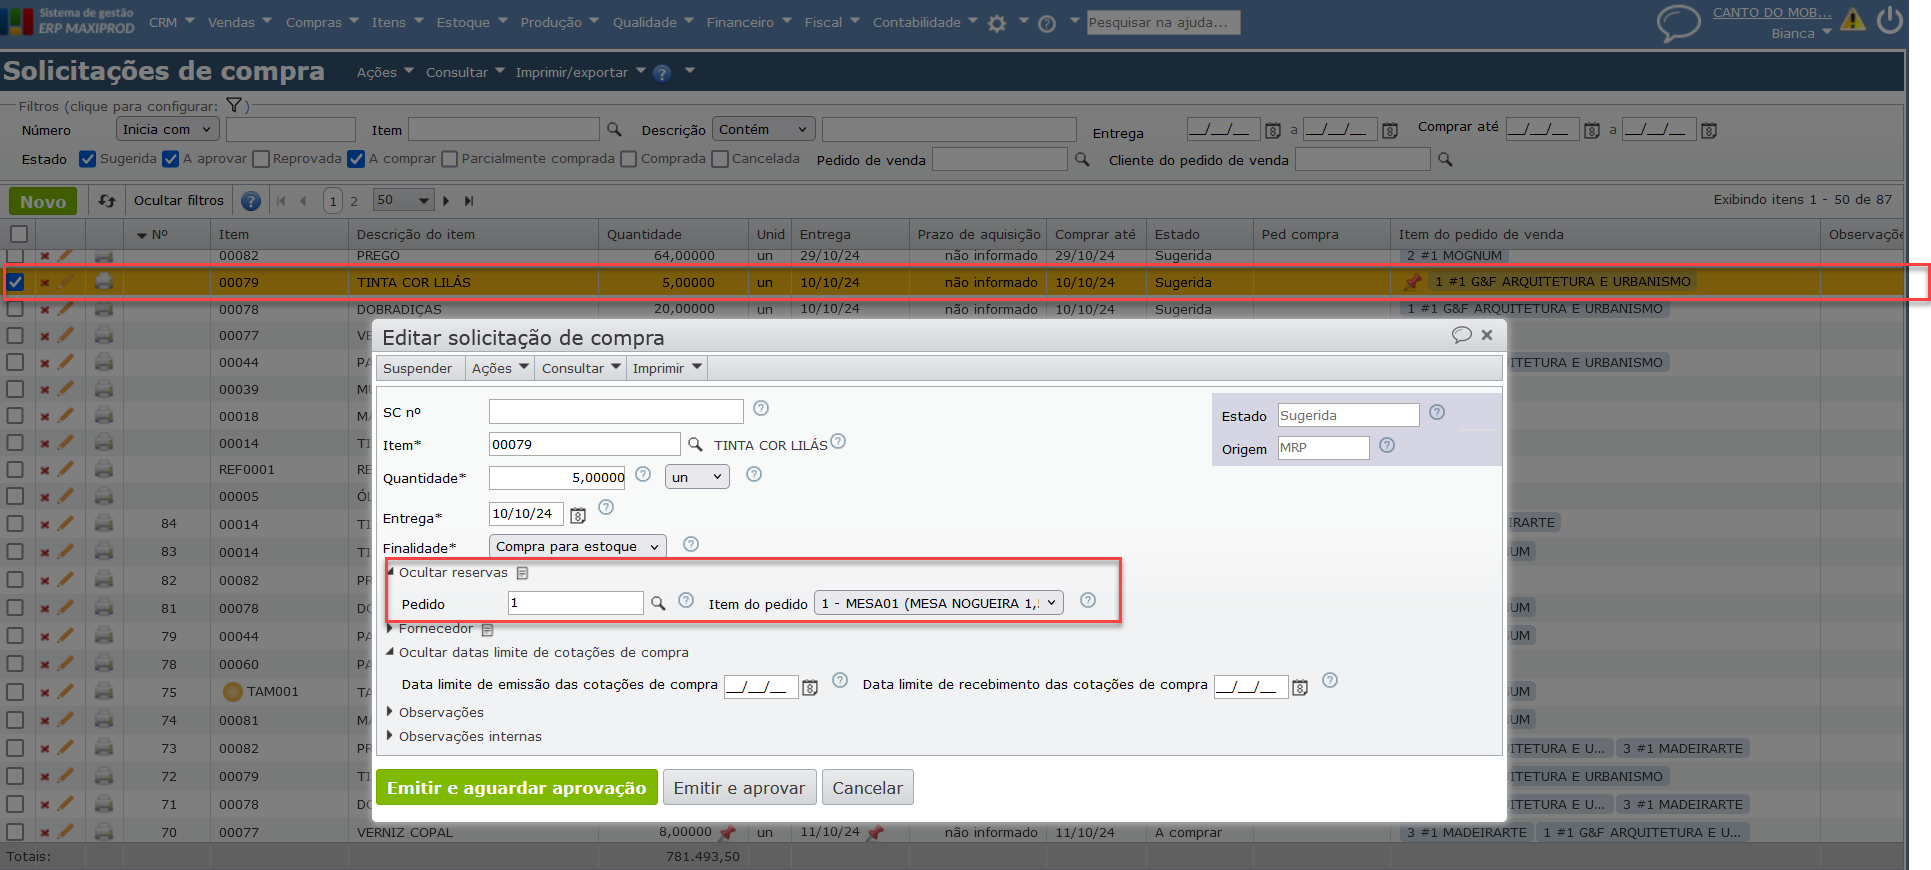
Task: Open calendar for Entrega start date filter
Action: (1273, 131)
